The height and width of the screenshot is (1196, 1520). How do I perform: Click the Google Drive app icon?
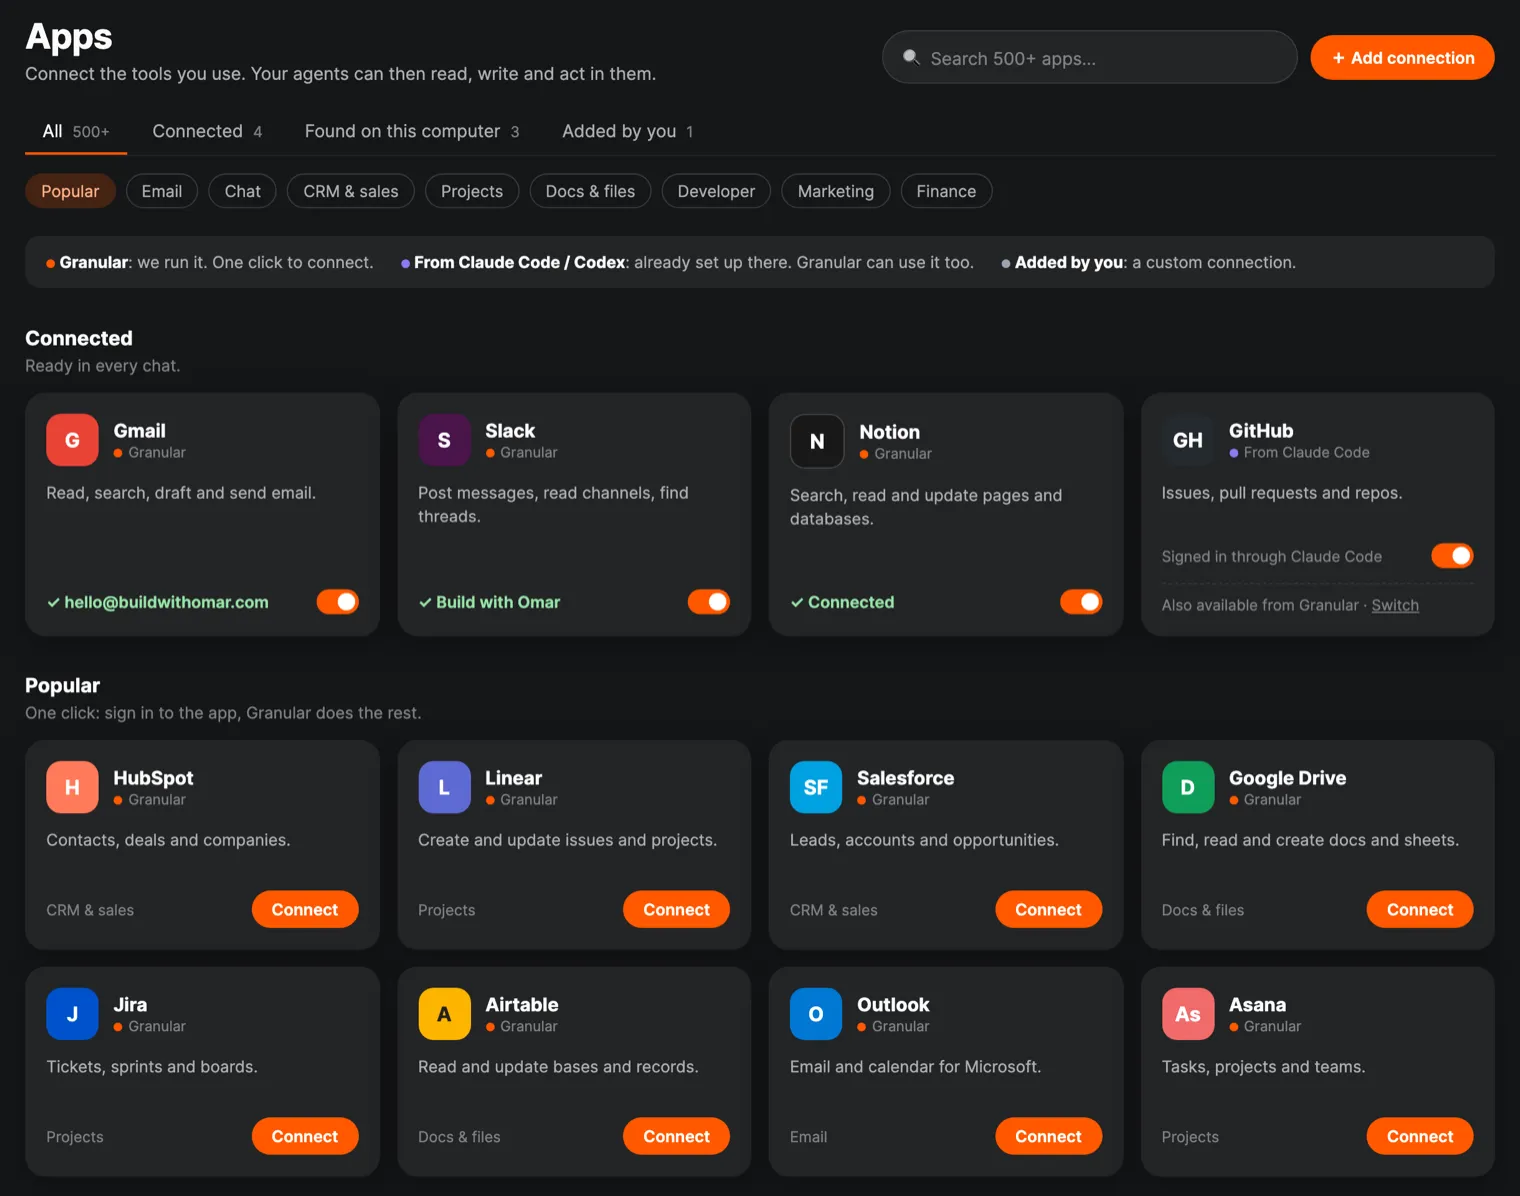click(x=1188, y=787)
